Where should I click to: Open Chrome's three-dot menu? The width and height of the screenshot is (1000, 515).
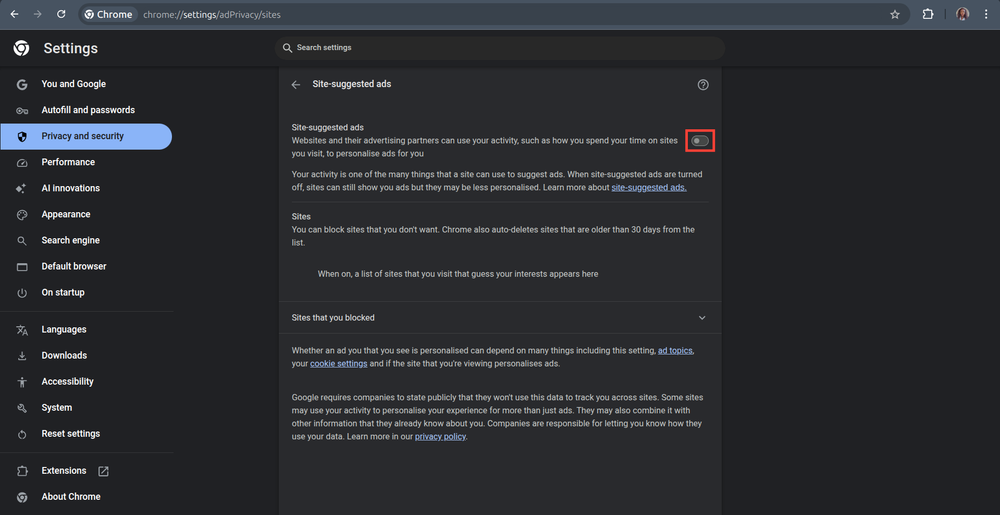[986, 15]
